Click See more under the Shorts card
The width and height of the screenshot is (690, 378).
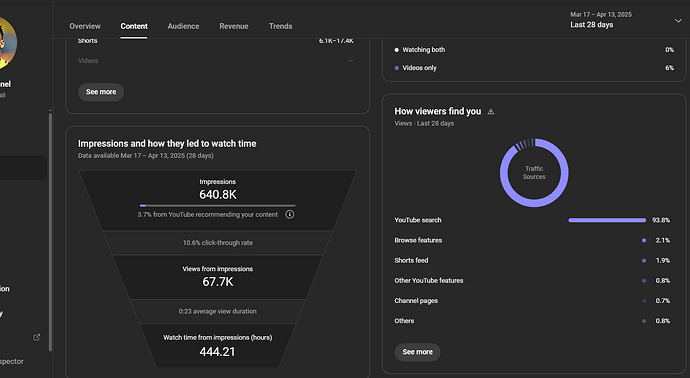101,92
